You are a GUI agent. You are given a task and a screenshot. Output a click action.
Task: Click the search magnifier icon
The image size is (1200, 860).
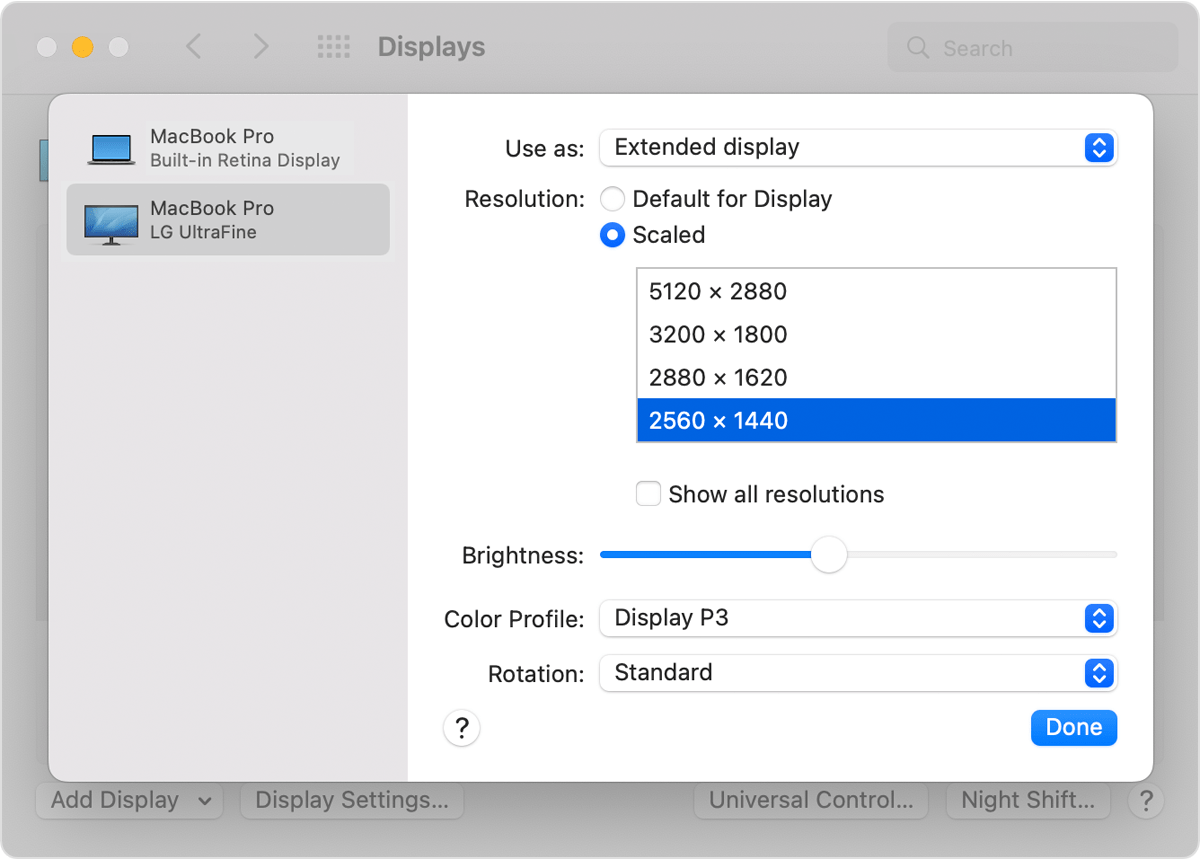pos(917,47)
